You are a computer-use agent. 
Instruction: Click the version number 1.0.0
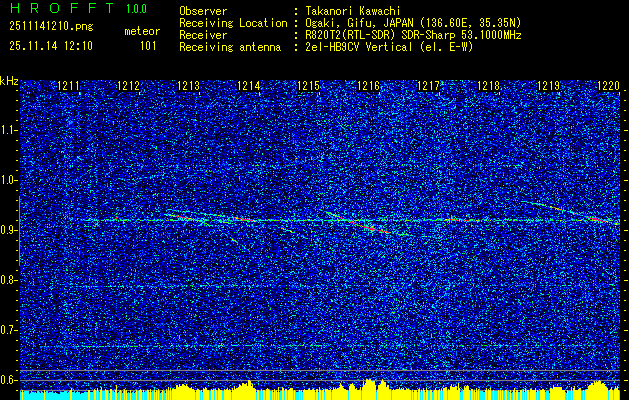[x=136, y=9]
